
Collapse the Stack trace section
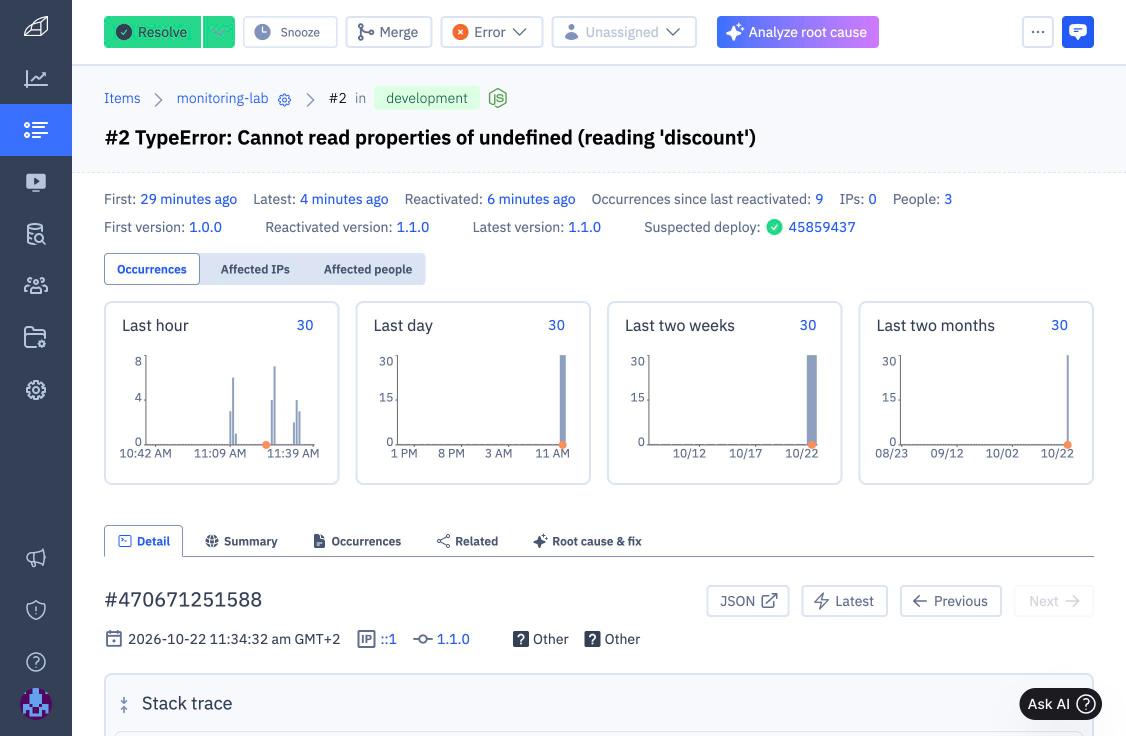[x=124, y=704]
